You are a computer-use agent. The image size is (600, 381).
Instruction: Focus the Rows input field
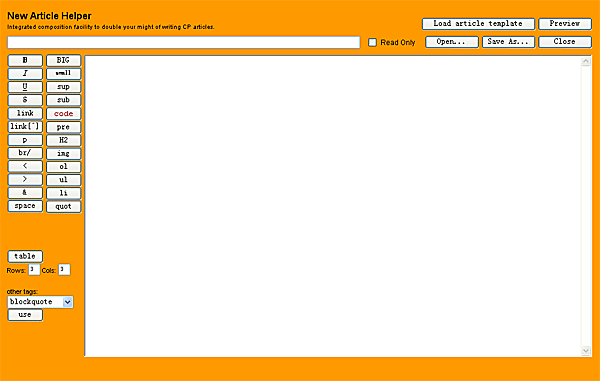[34, 269]
